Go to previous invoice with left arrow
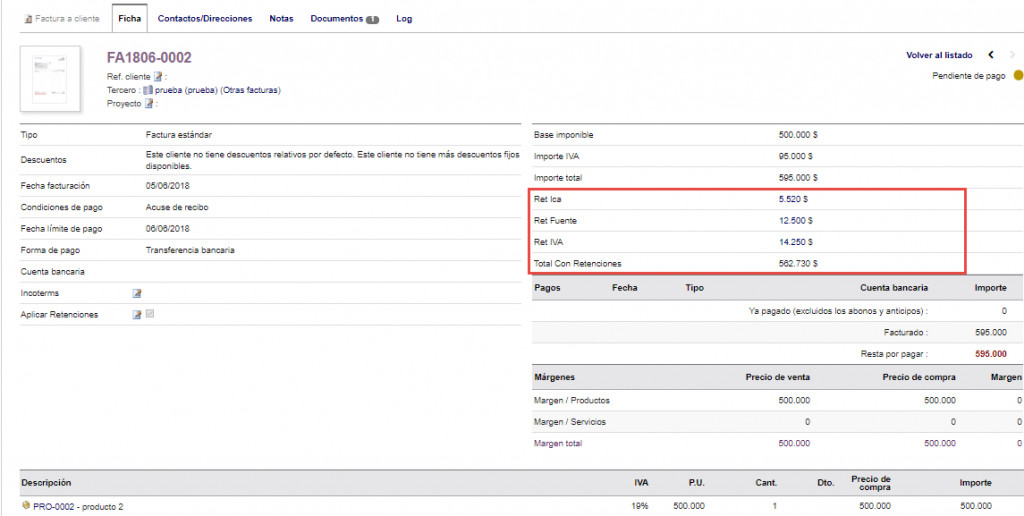Image resolution: width=1024 pixels, height=516 pixels. 991,56
